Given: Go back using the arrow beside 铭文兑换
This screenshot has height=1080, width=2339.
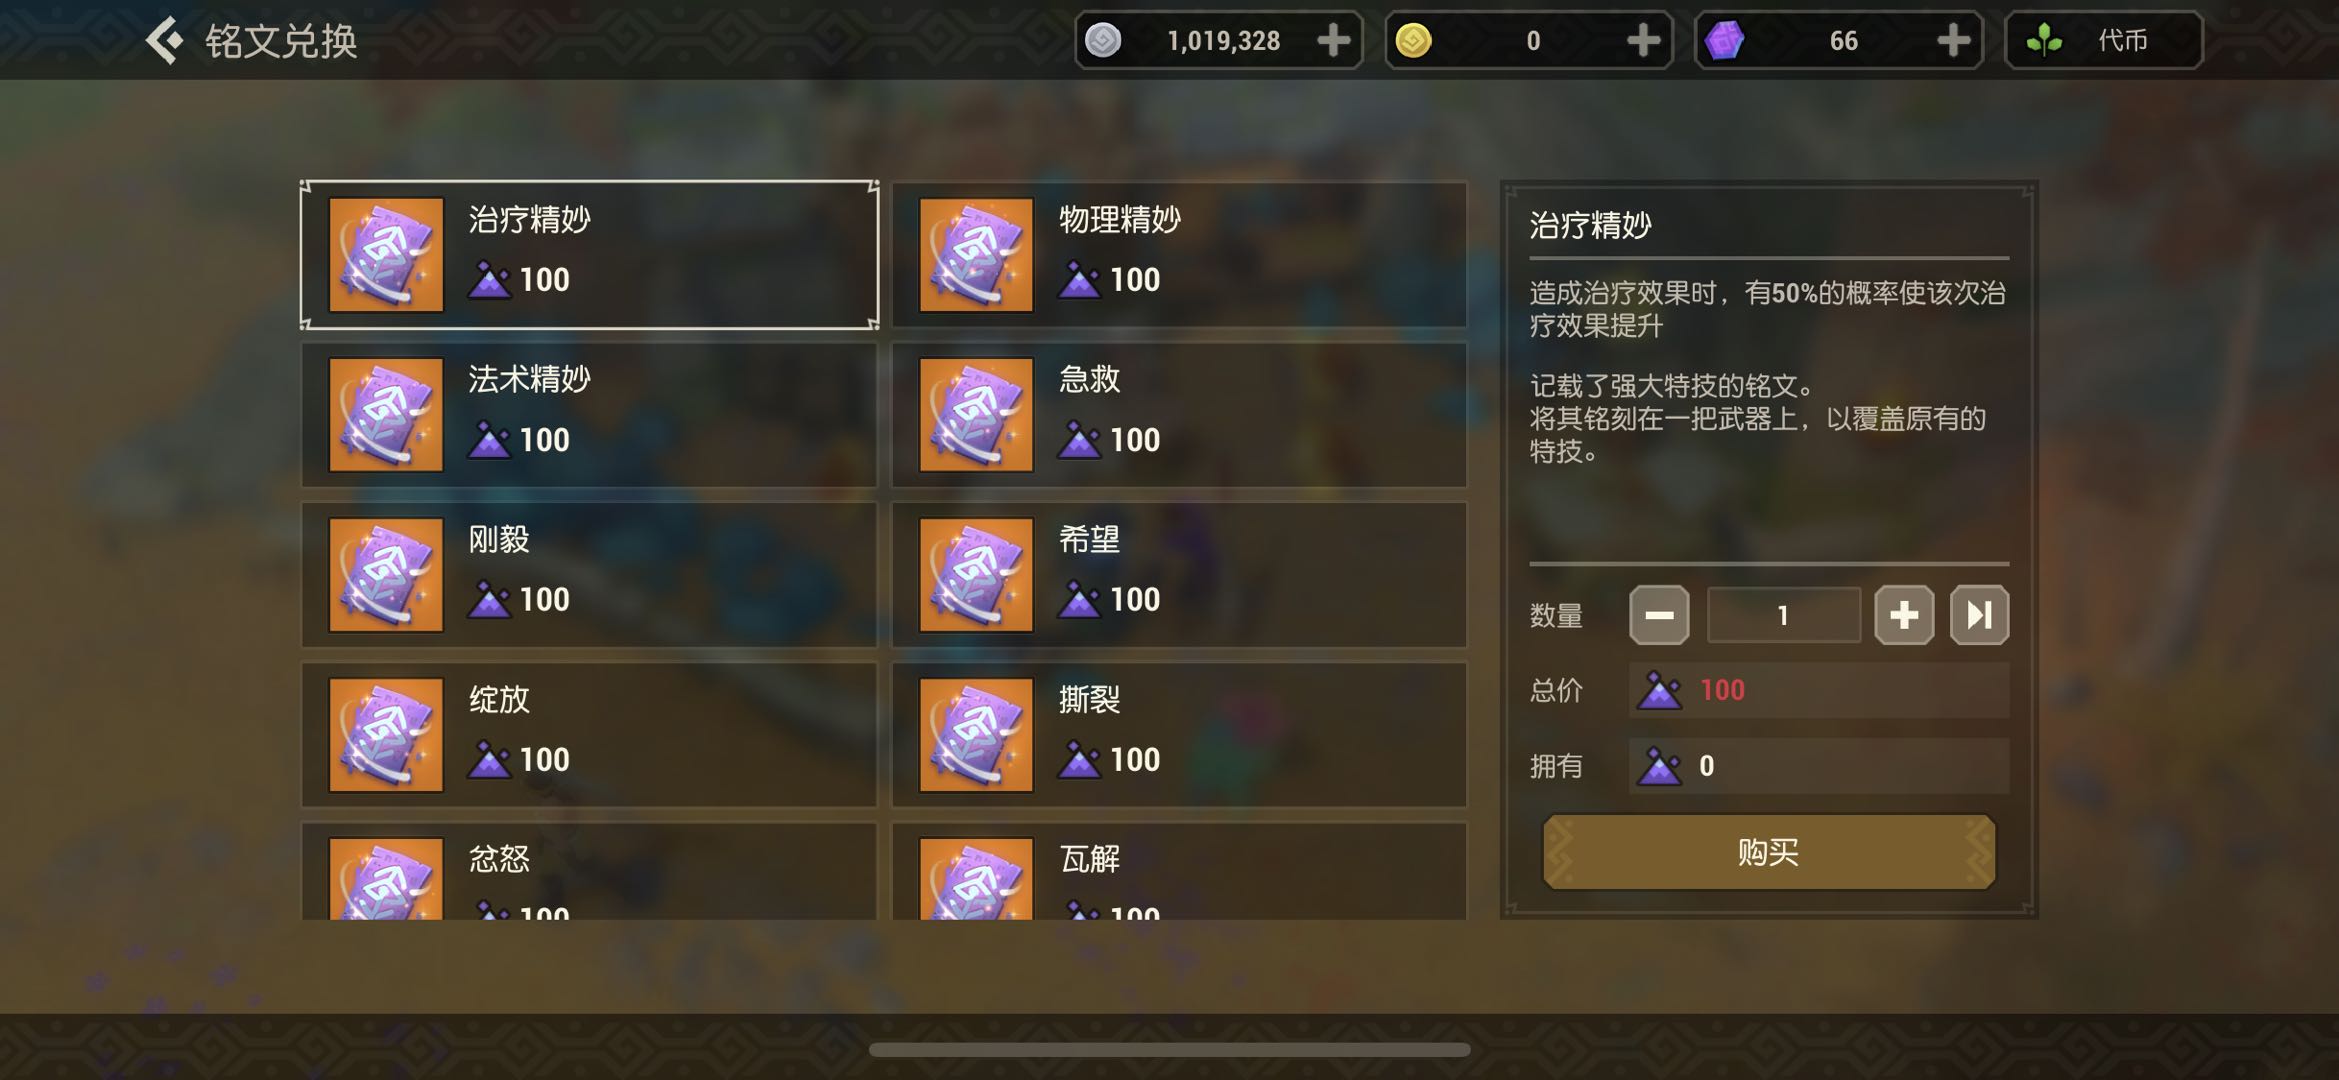Looking at the screenshot, I should [x=165, y=41].
